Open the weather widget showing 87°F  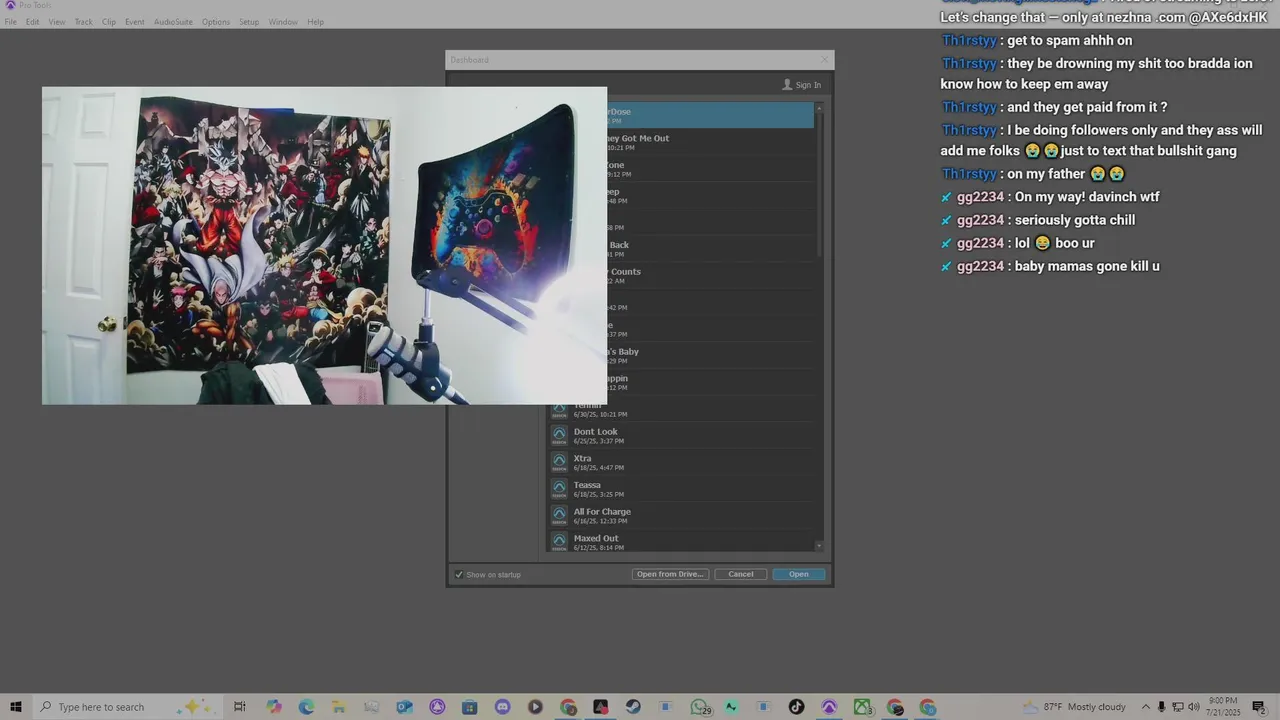click(1074, 707)
